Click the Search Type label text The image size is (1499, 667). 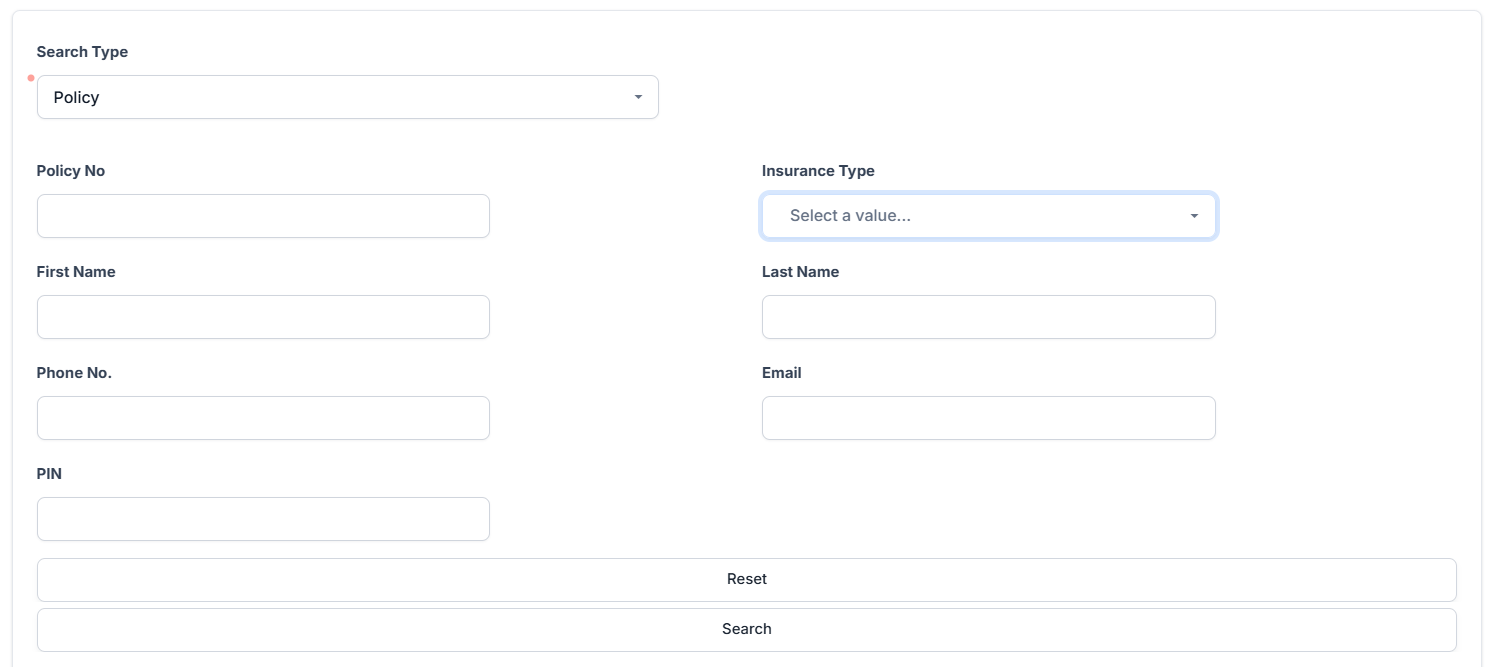[x=82, y=52]
